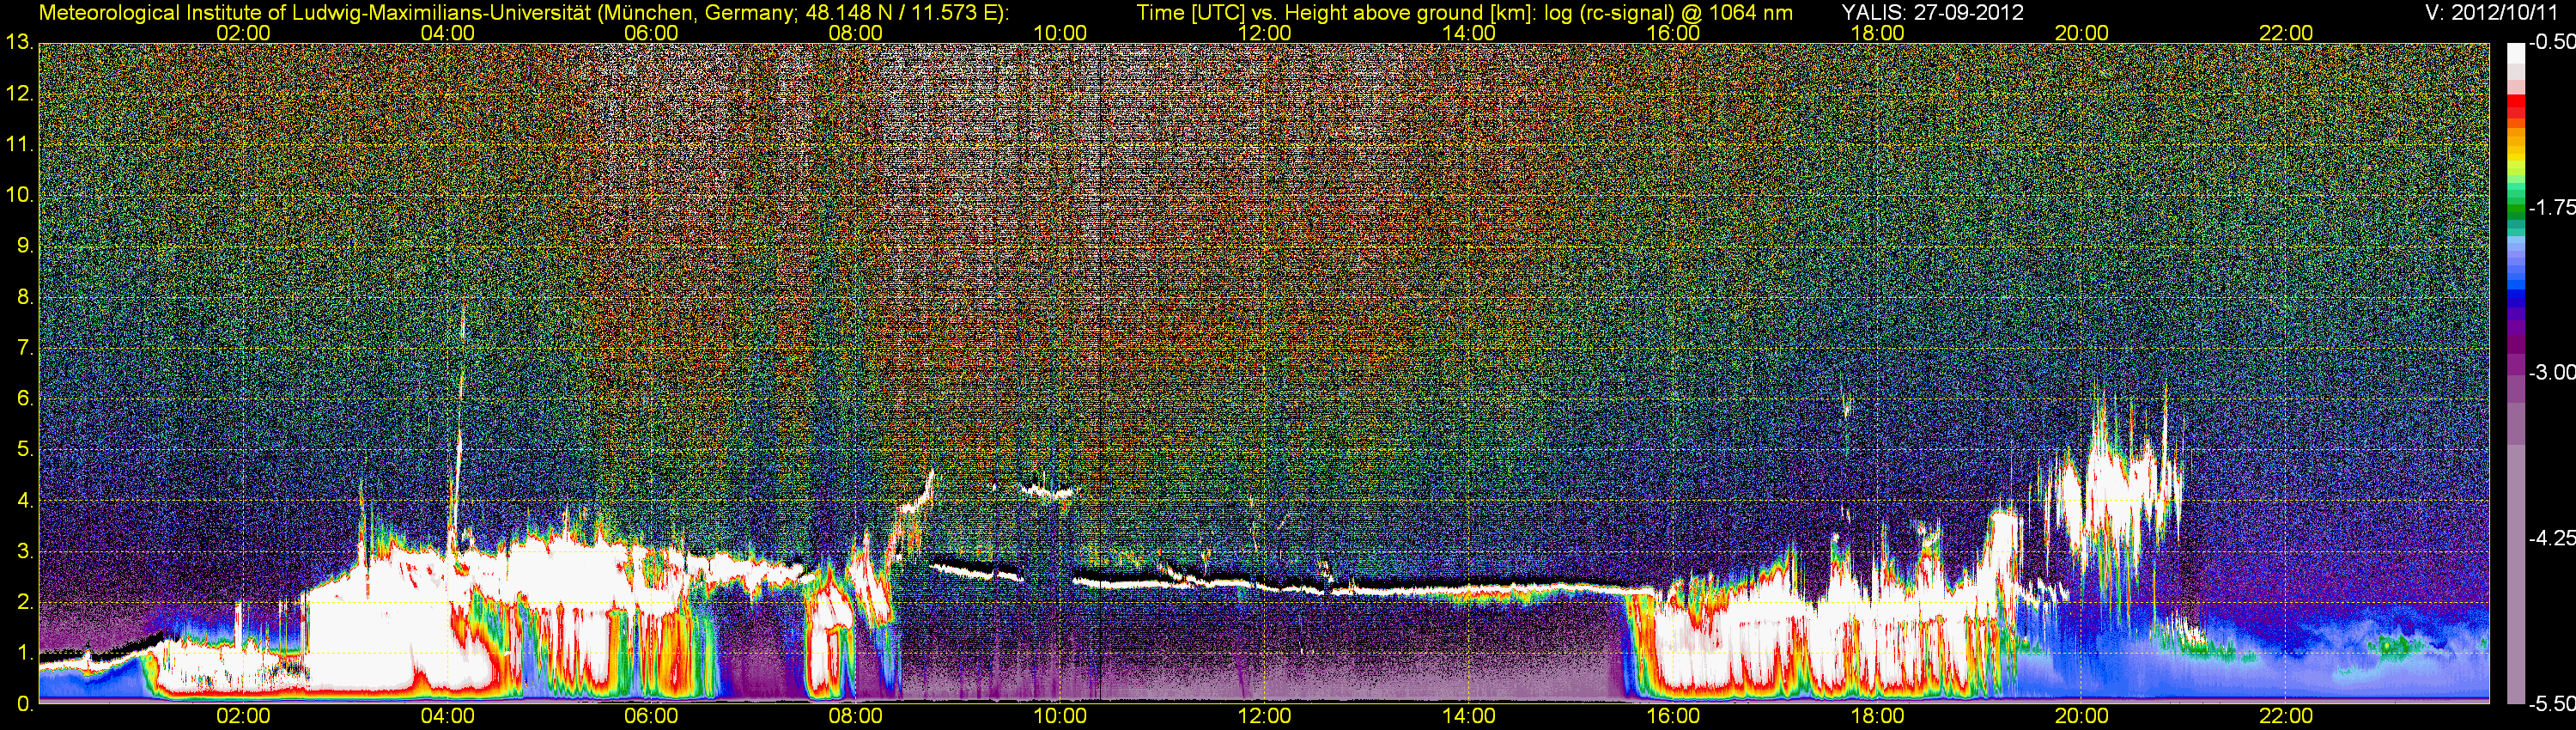This screenshot has width=2576, height=730.
Task: Select the 08:00 label on the bottom time axis
Action: click(x=856, y=716)
